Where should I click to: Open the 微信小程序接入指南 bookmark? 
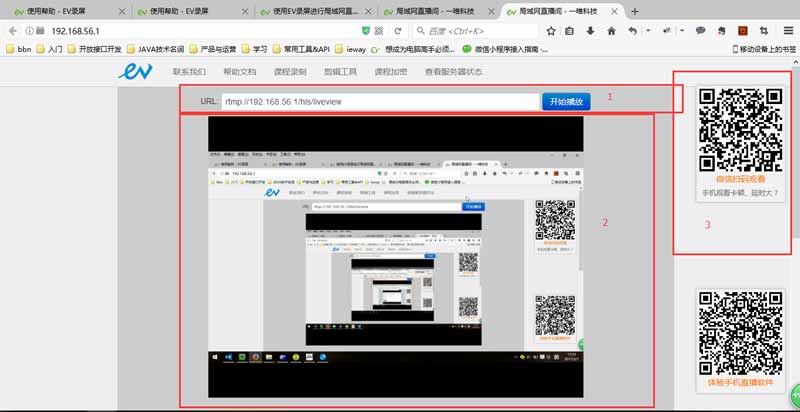[506, 49]
